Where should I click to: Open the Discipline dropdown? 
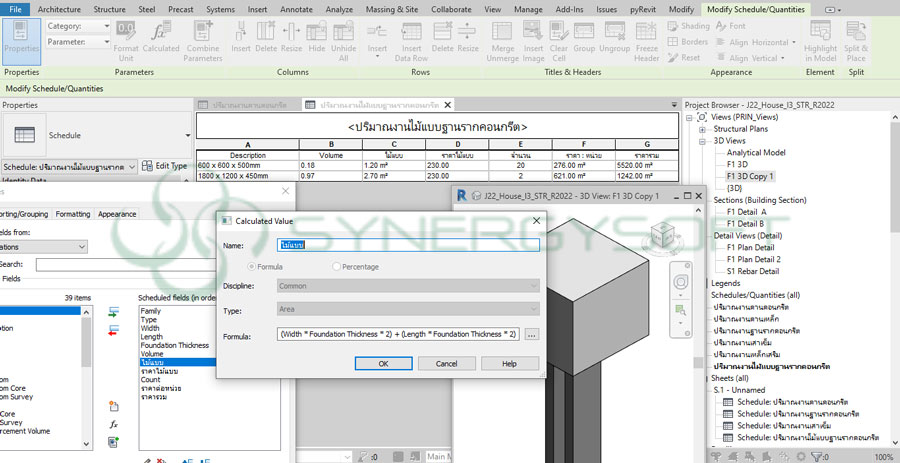408,286
